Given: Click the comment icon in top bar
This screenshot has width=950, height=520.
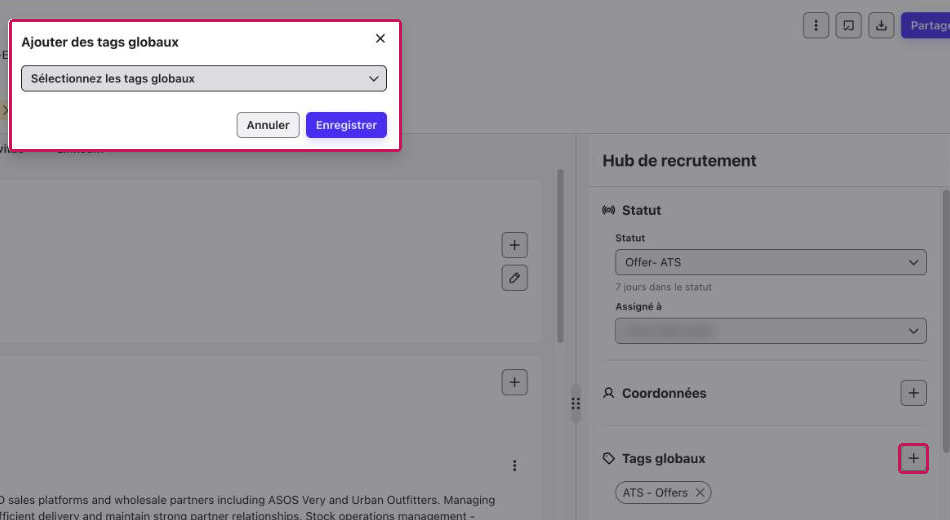Looking at the screenshot, I should tap(848, 25).
